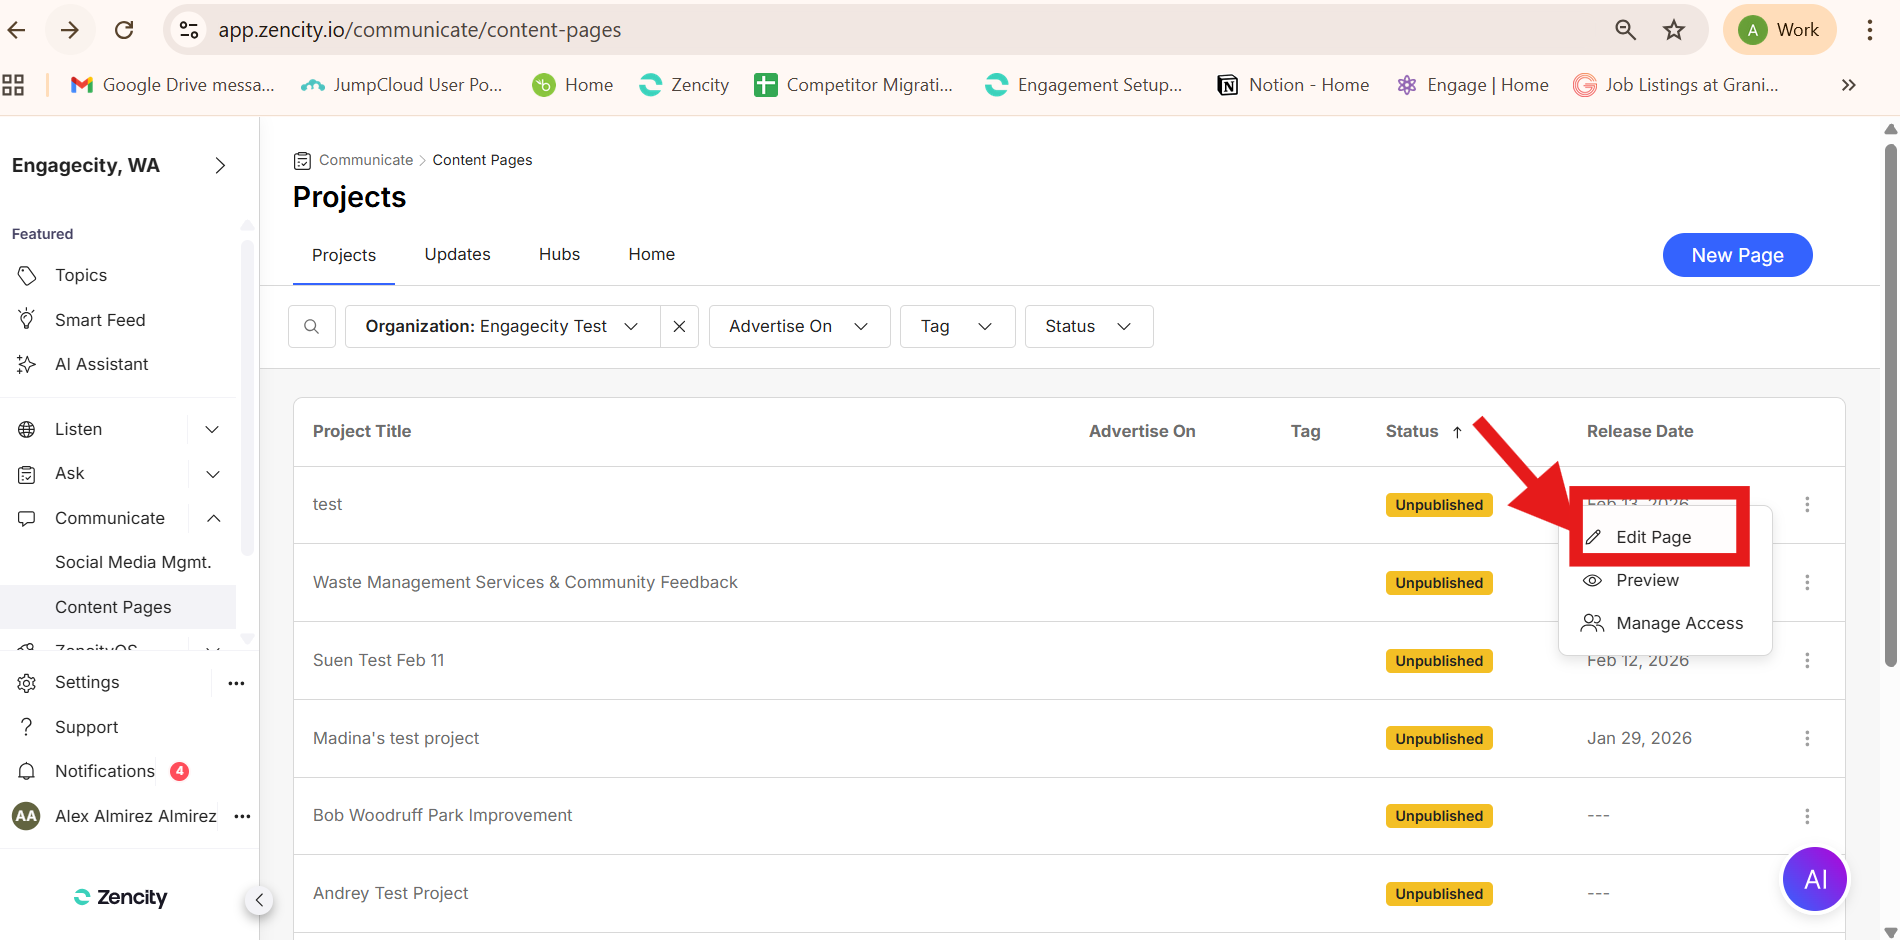Image resolution: width=1900 pixels, height=940 pixels.
Task: Click the New Page button
Action: tap(1736, 255)
